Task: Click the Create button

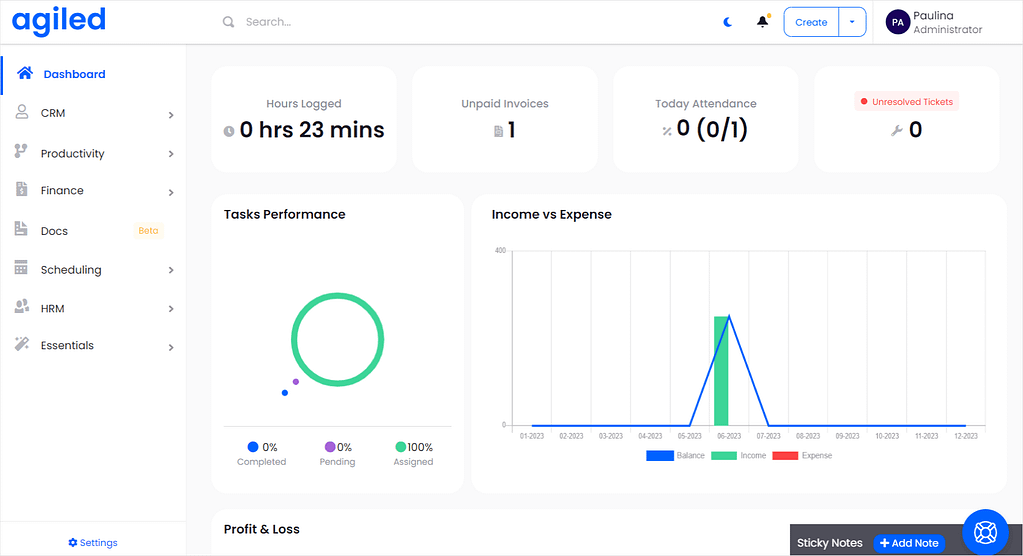Action: (x=811, y=22)
